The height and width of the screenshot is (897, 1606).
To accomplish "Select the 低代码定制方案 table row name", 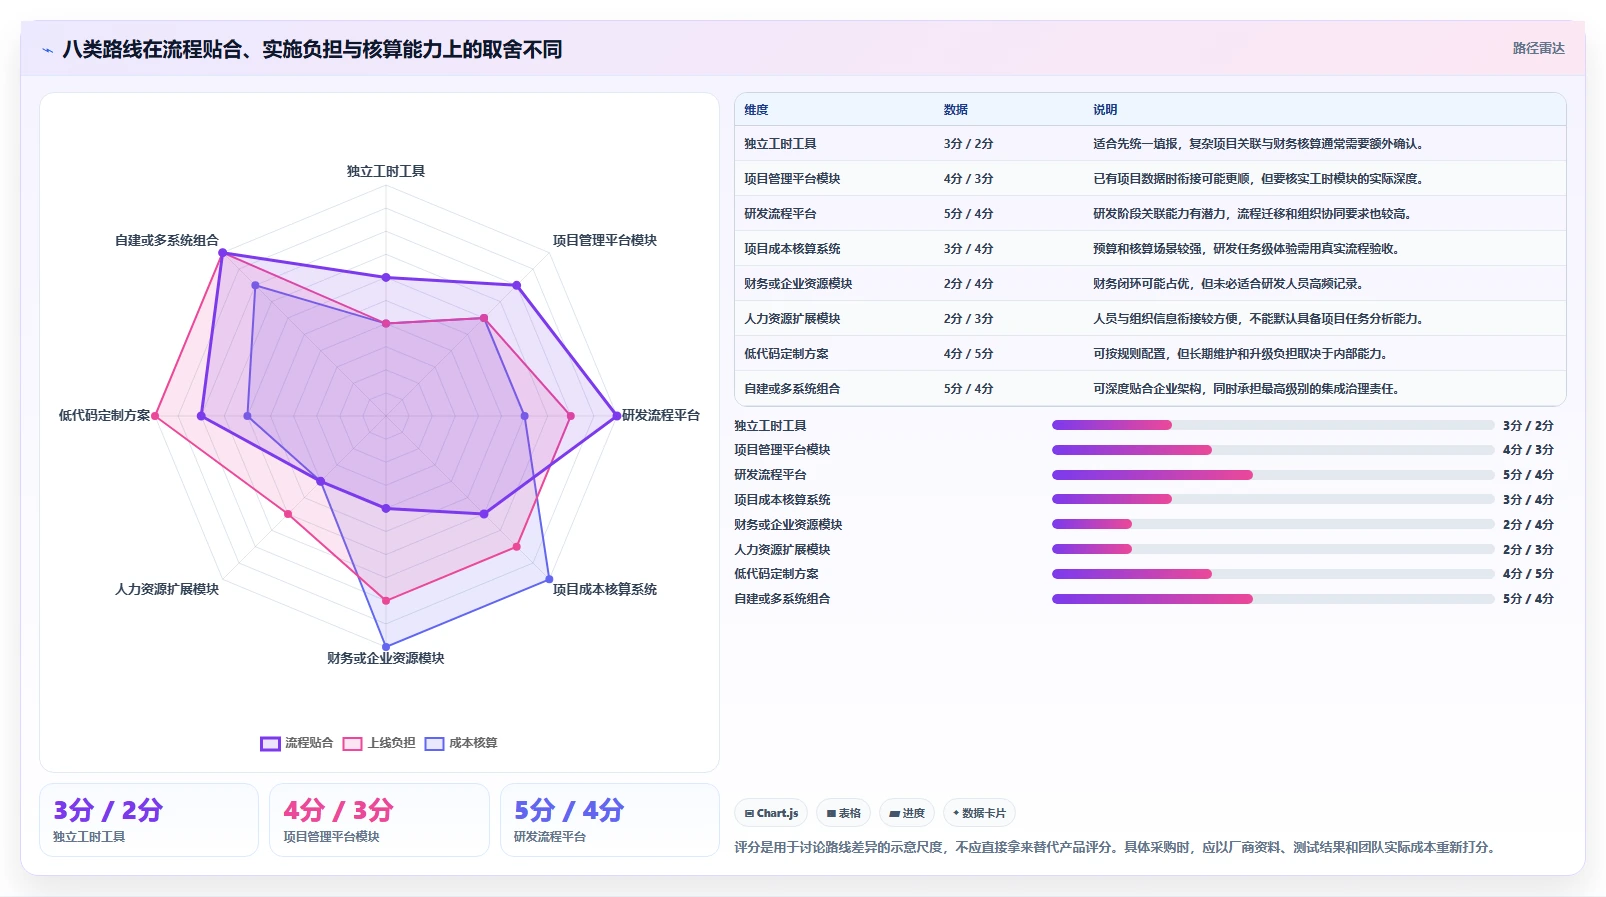I will click(786, 354).
